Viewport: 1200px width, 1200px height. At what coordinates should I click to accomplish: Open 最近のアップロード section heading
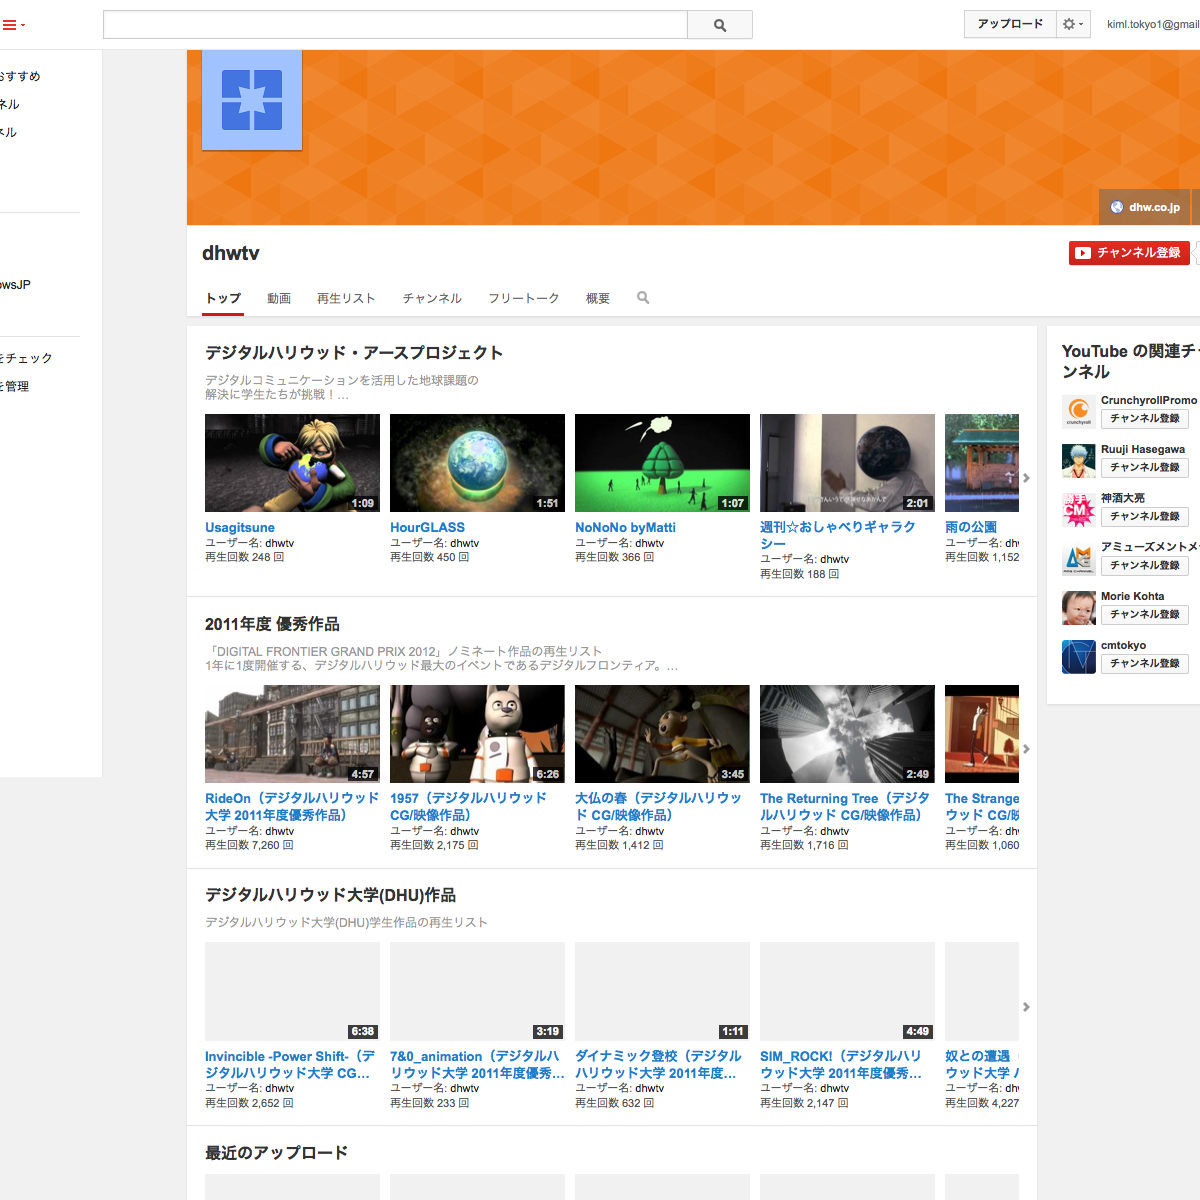click(x=276, y=1153)
